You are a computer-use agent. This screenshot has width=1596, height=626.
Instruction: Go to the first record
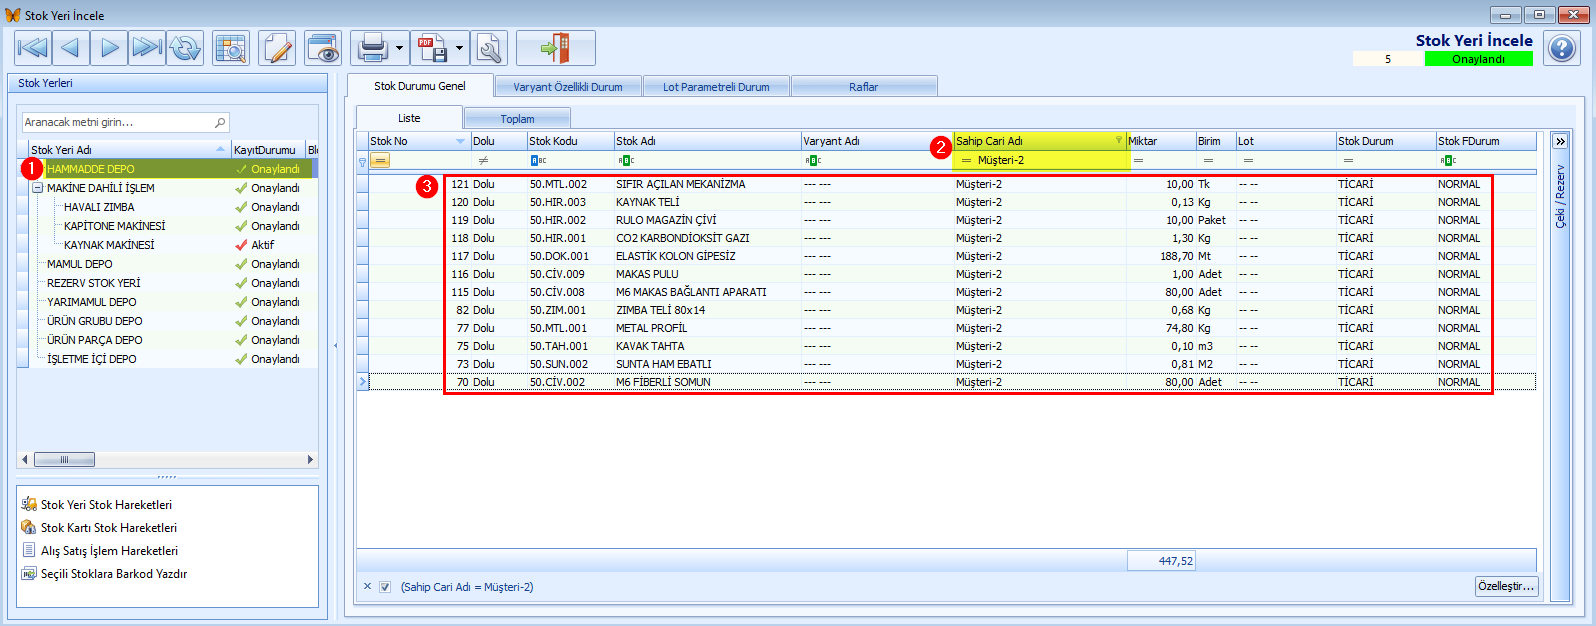click(x=33, y=48)
